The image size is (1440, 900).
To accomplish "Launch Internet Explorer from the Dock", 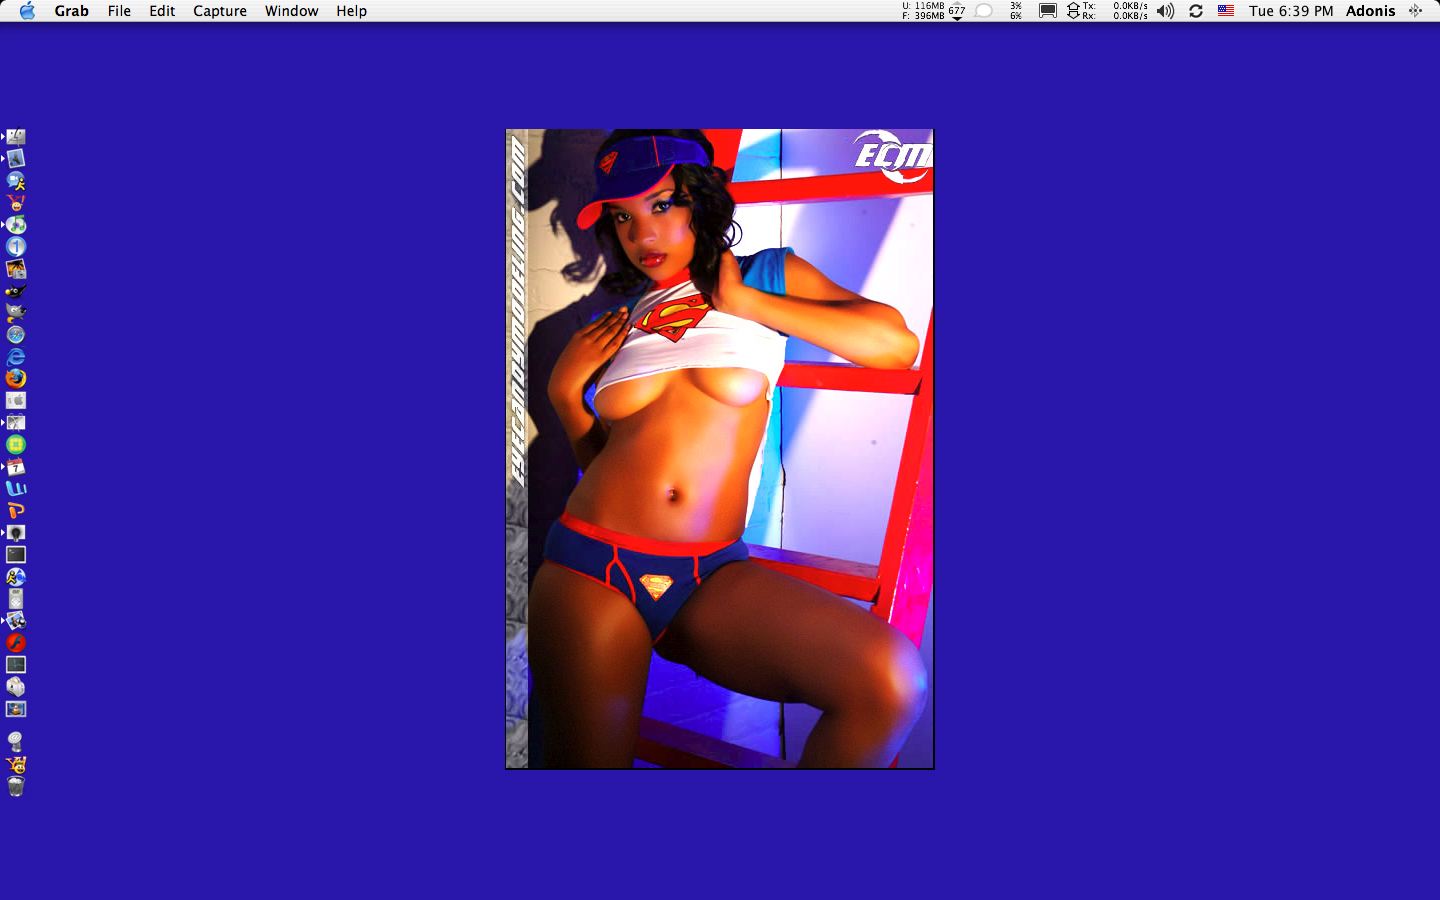I will pyautogui.click(x=16, y=357).
